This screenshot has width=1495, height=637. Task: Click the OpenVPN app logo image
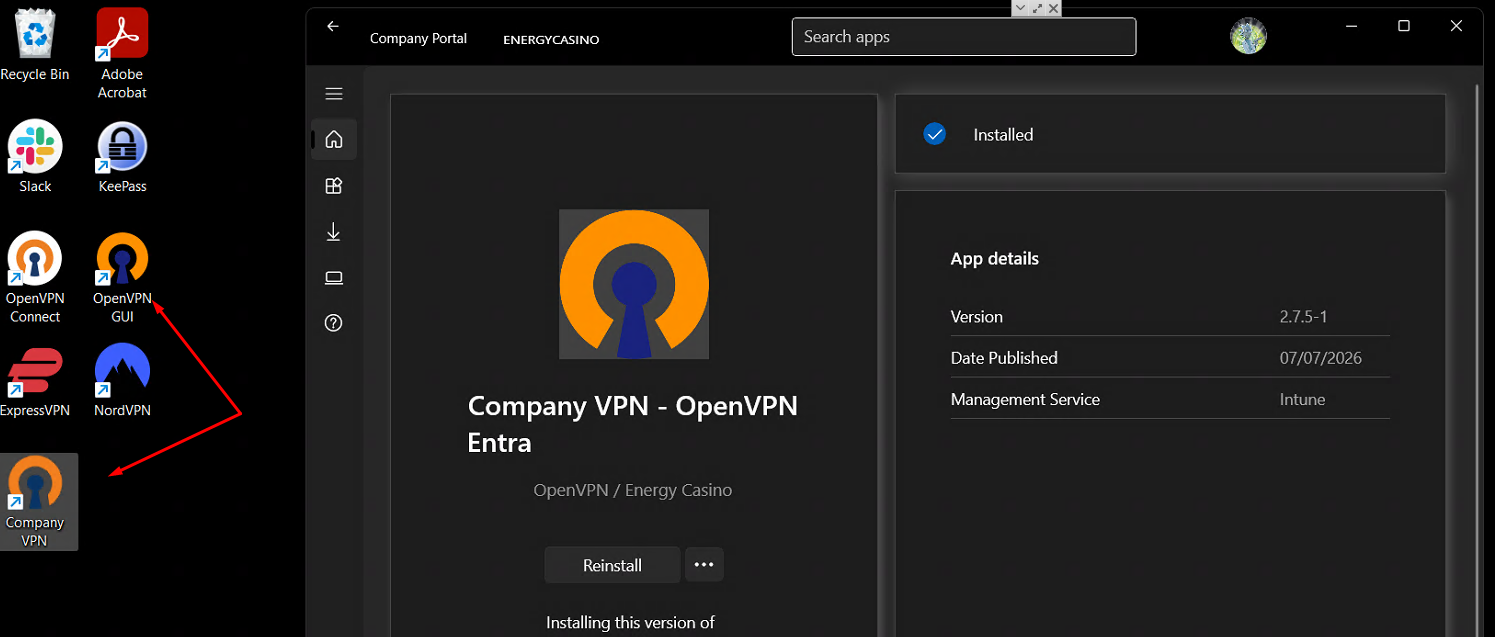pos(634,284)
